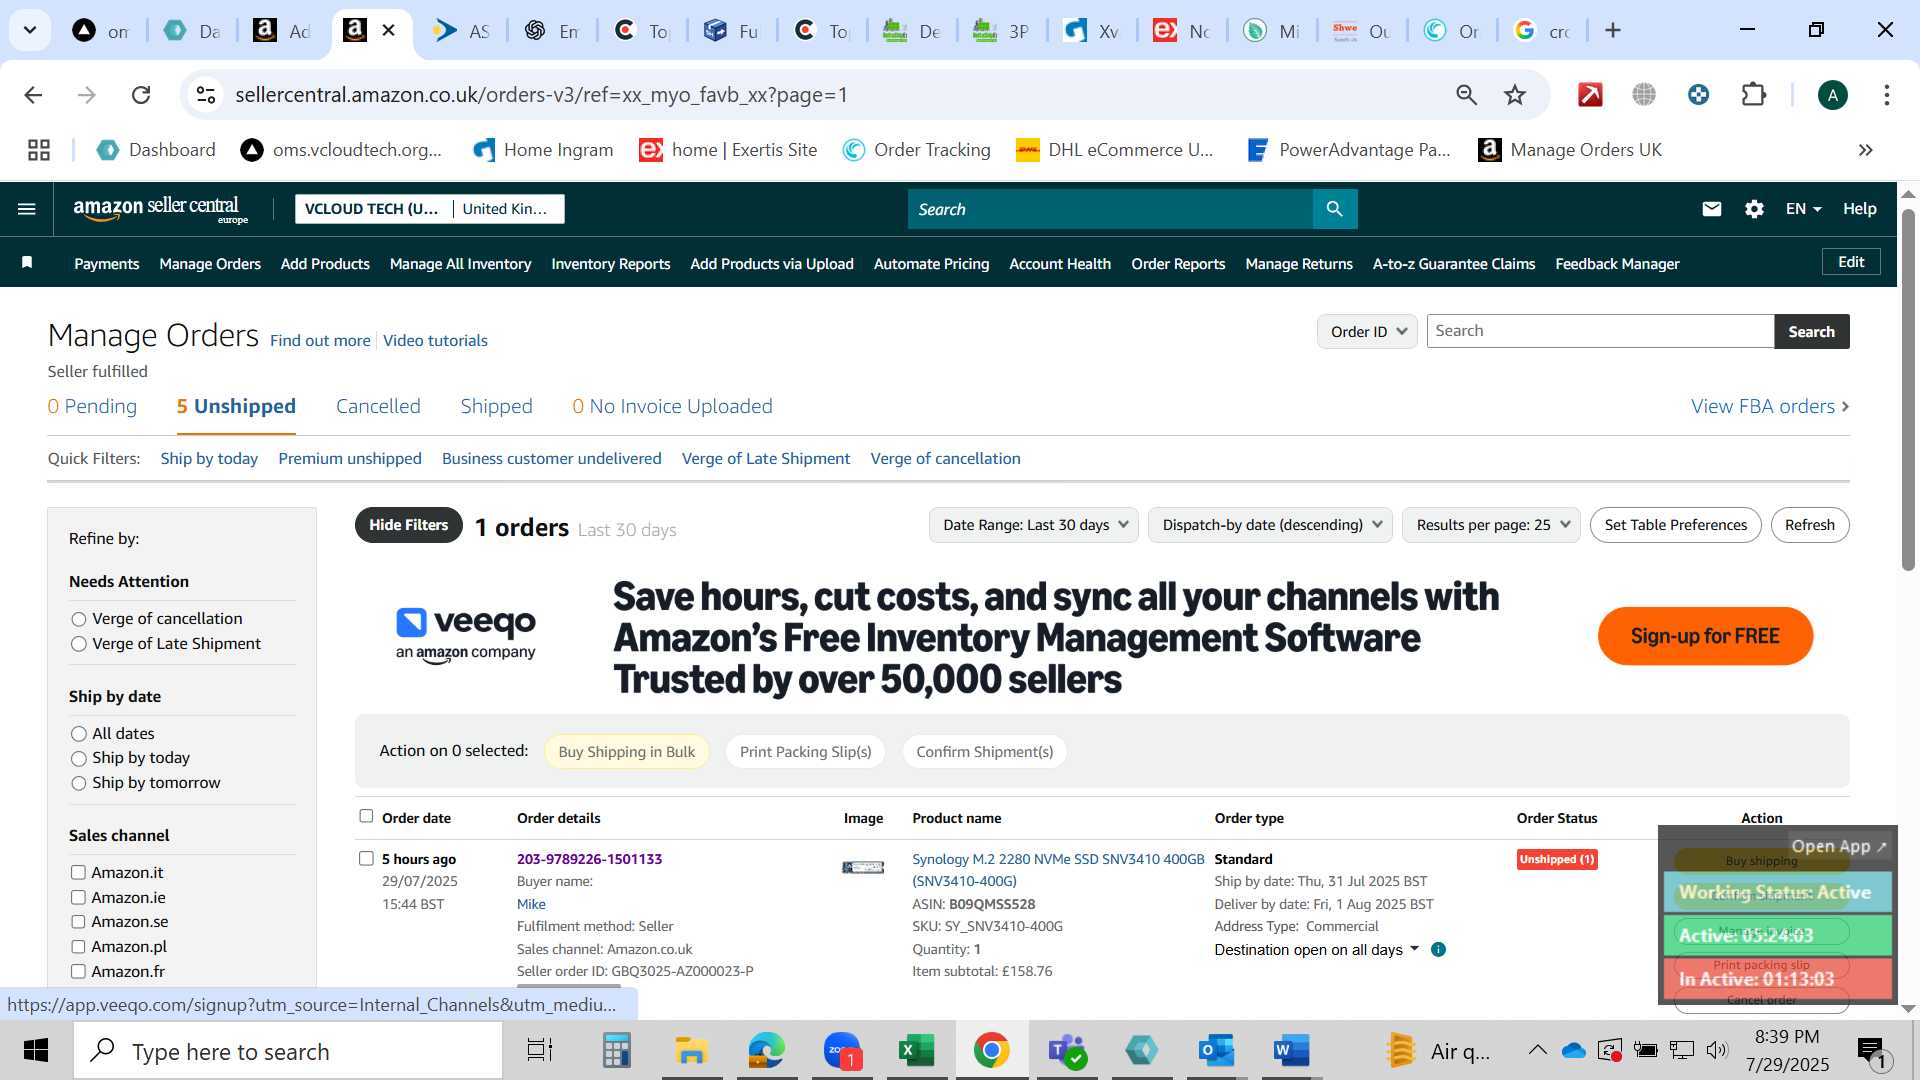This screenshot has height=1080, width=1920.
Task: Open new browser tab with plus icon
Action: pyautogui.click(x=1612, y=31)
